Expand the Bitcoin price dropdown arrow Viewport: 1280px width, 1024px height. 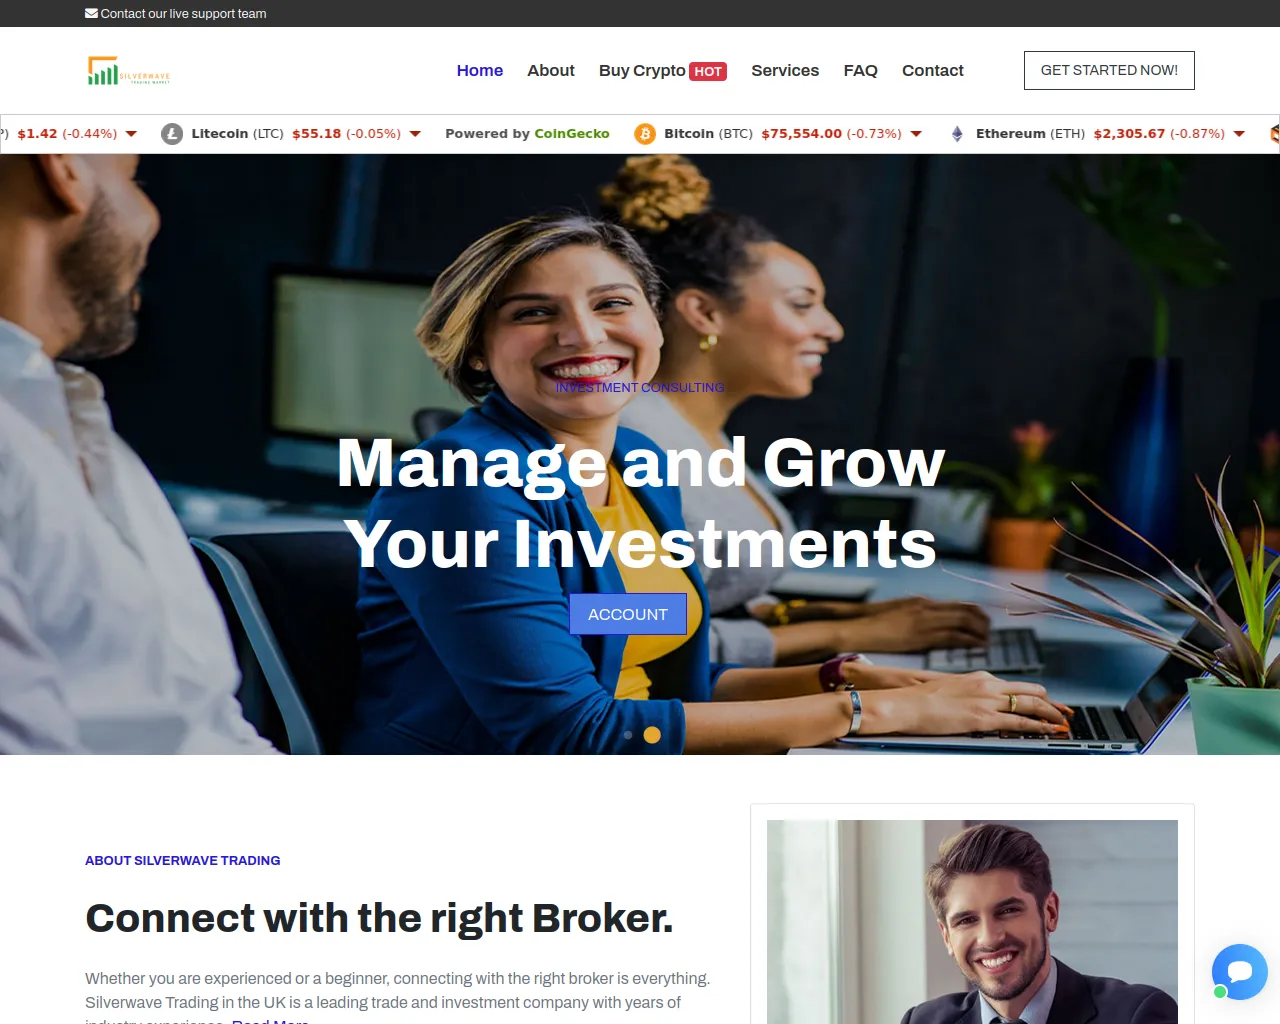coord(916,134)
